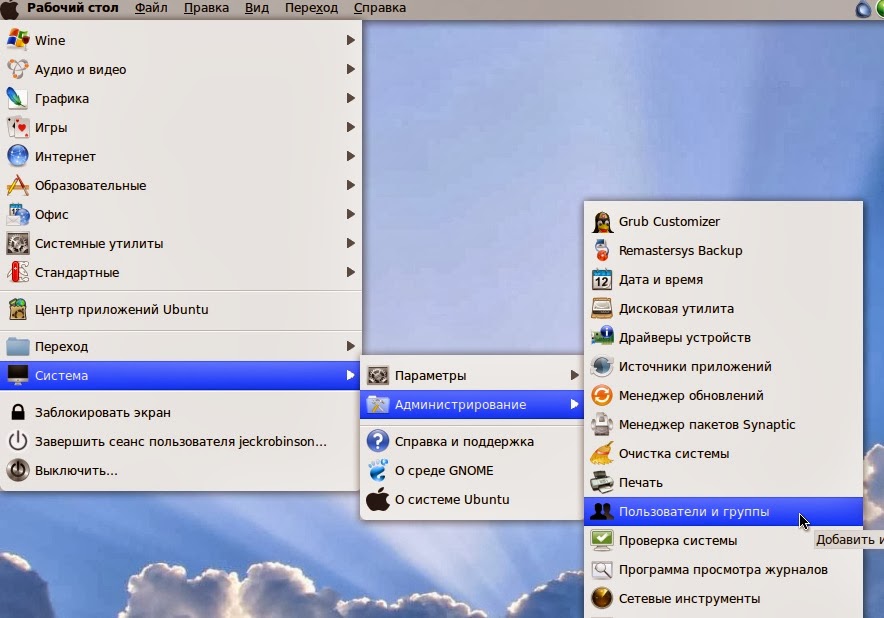The width and height of the screenshot is (884, 618).
Task: Open the Правка menu
Action: click(x=206, y=8)
